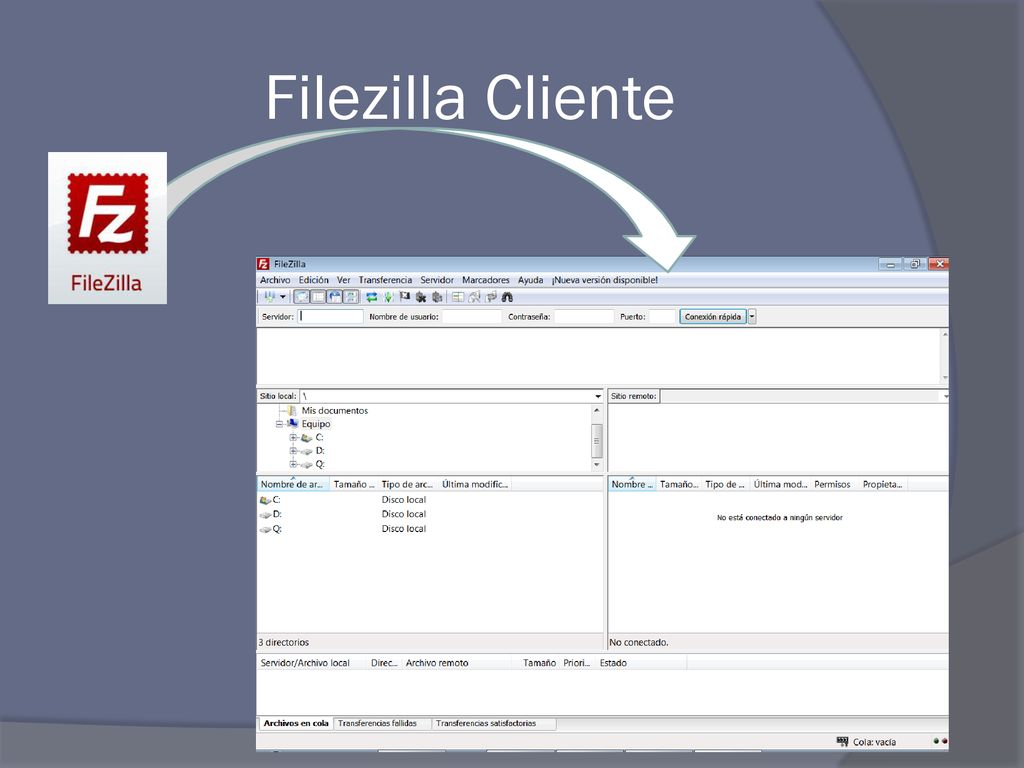Toggle directory comparison

pyautogui.click(x=474, y=297)
